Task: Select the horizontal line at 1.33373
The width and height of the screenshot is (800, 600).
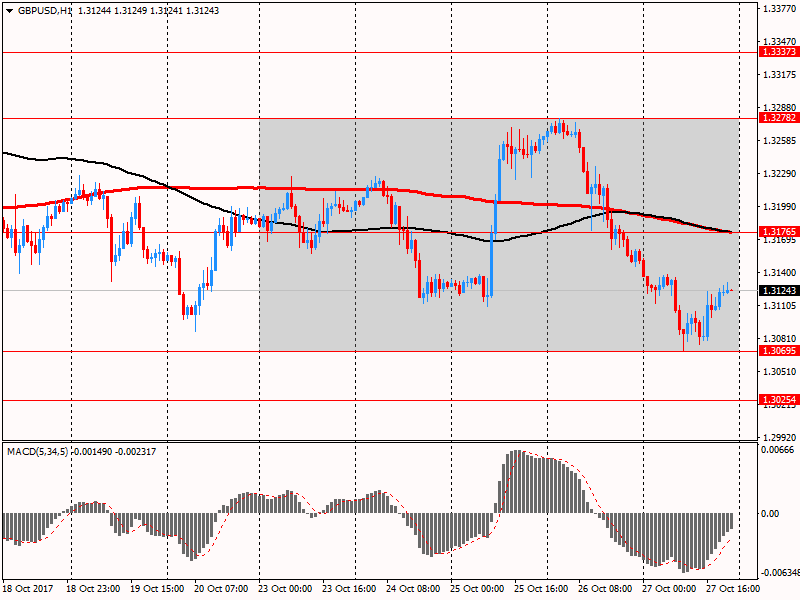Action: [x=380, y=52]
